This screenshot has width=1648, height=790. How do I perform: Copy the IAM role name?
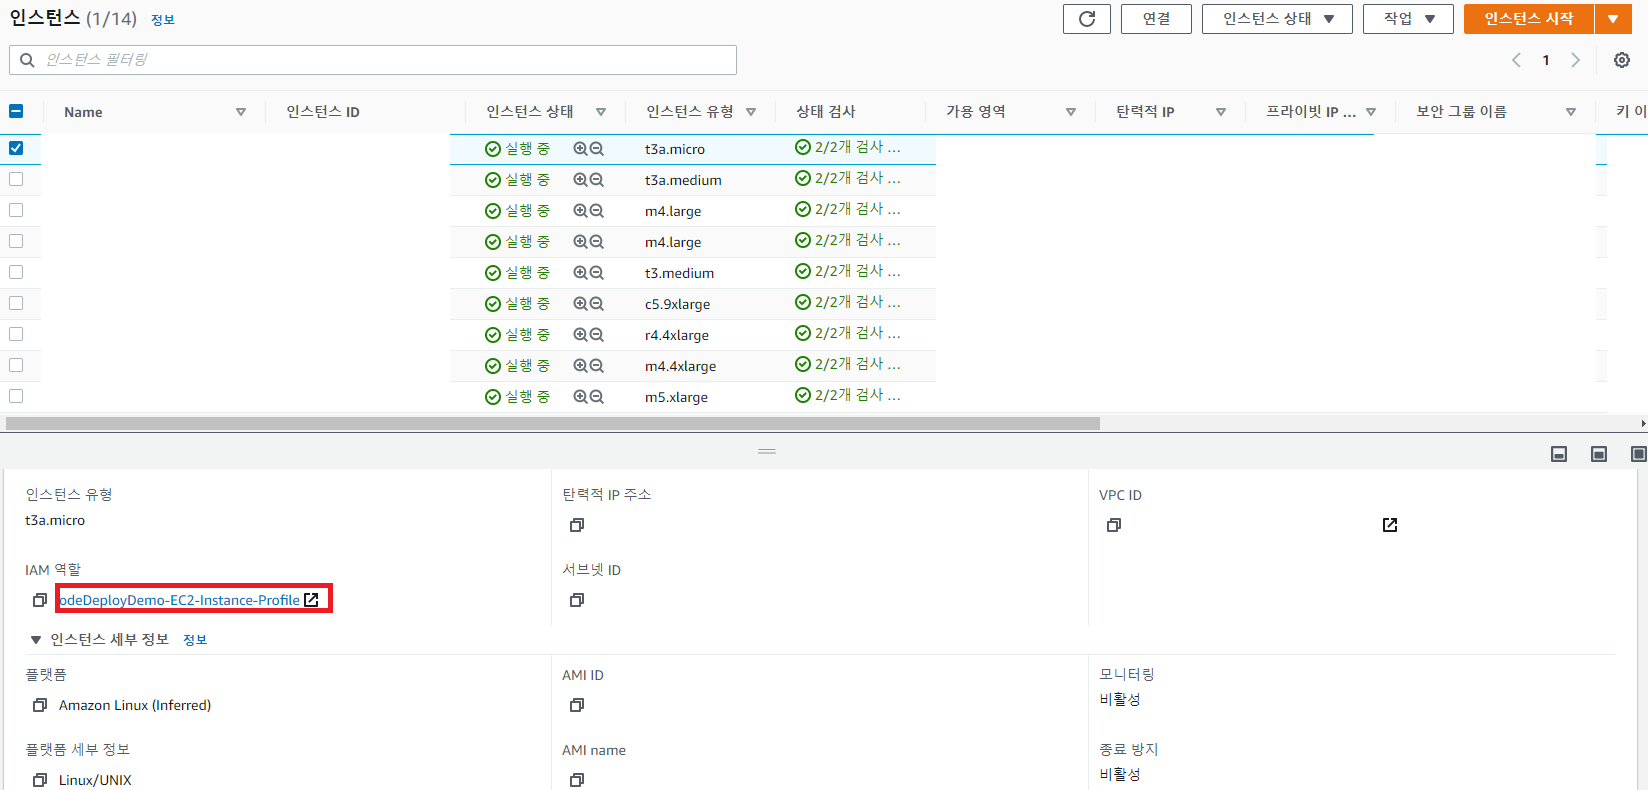(40, 600)
